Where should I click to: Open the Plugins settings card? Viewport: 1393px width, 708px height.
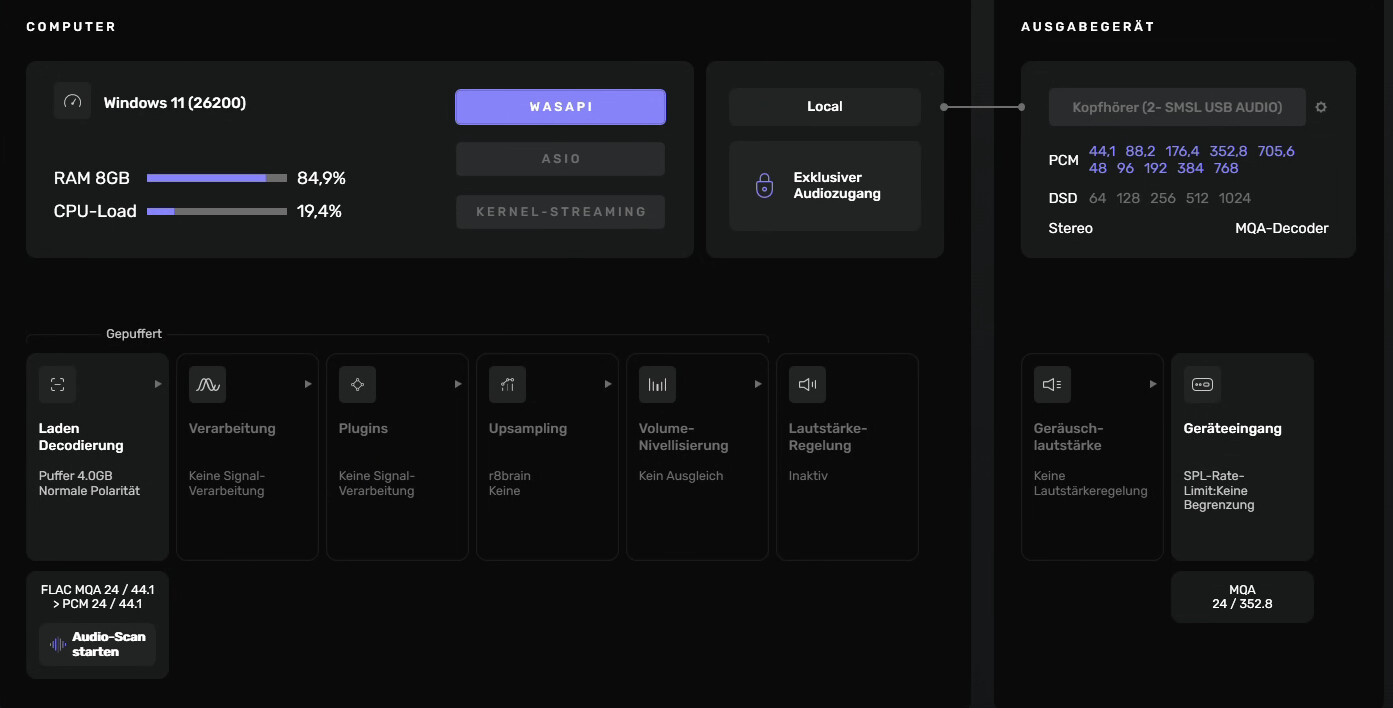[x=397, y=457]
